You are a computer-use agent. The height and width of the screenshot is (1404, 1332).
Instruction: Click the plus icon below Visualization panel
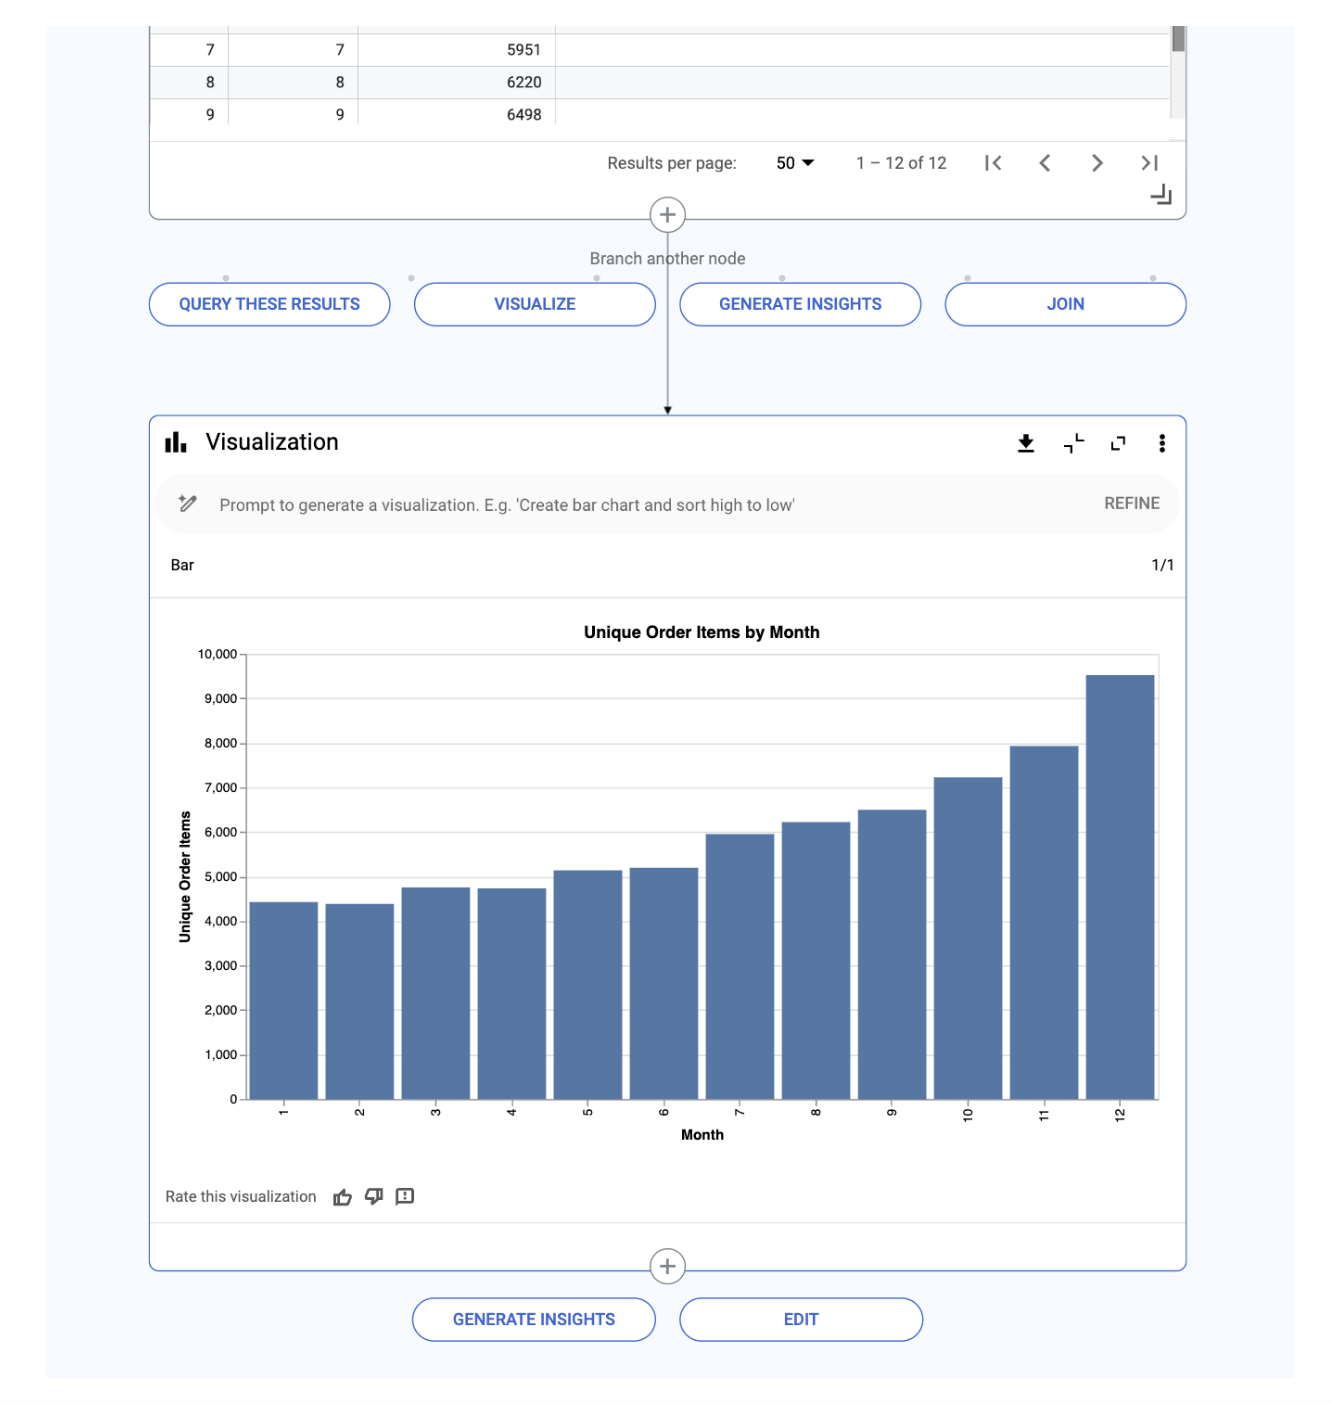click(667, 1267)
